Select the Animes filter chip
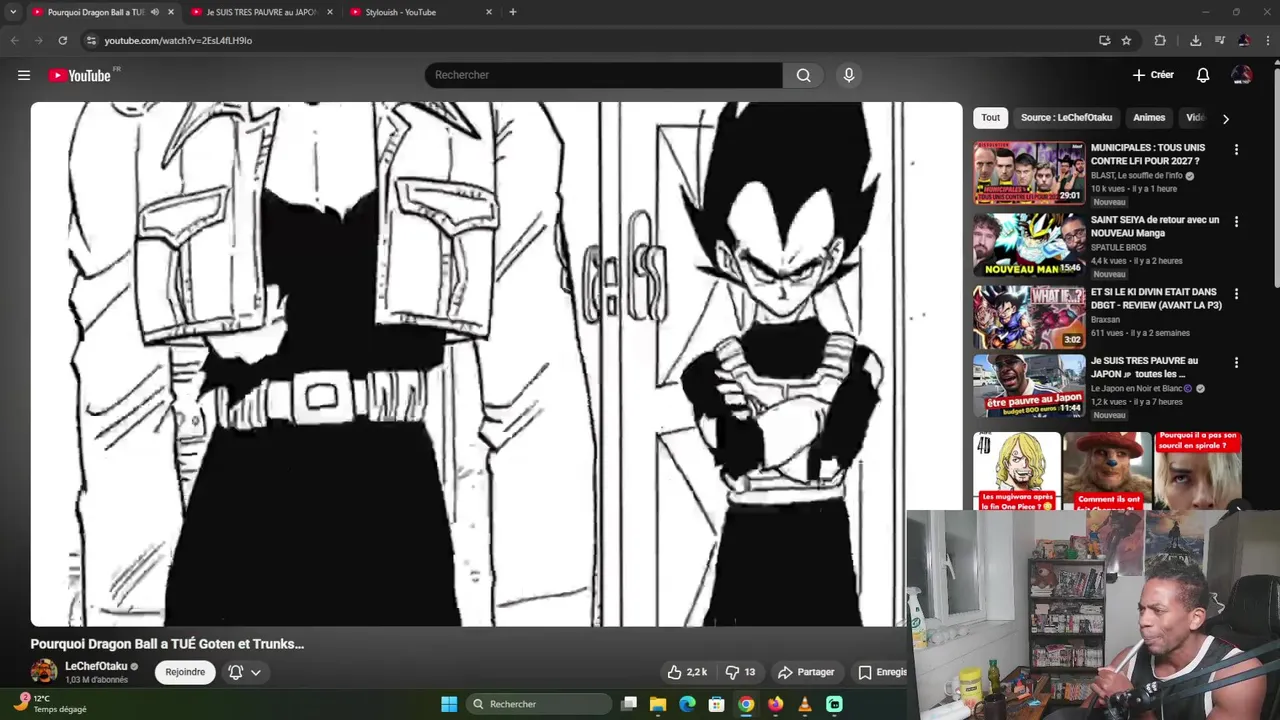Screen dimensions: 1280x720 [x=1149, y=118]
